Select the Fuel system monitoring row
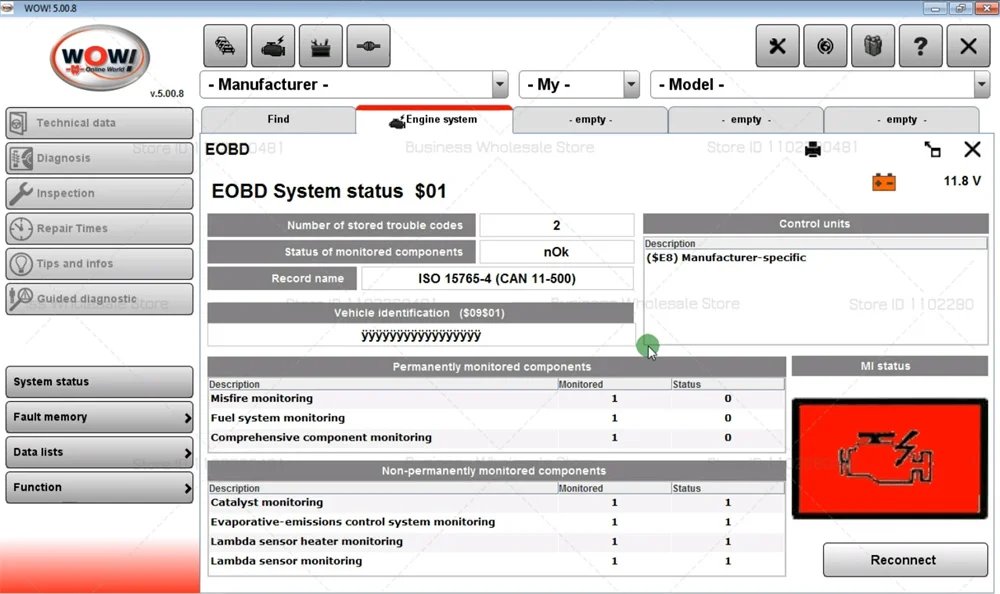This screenshot has height=594, width=1000. 496,418
